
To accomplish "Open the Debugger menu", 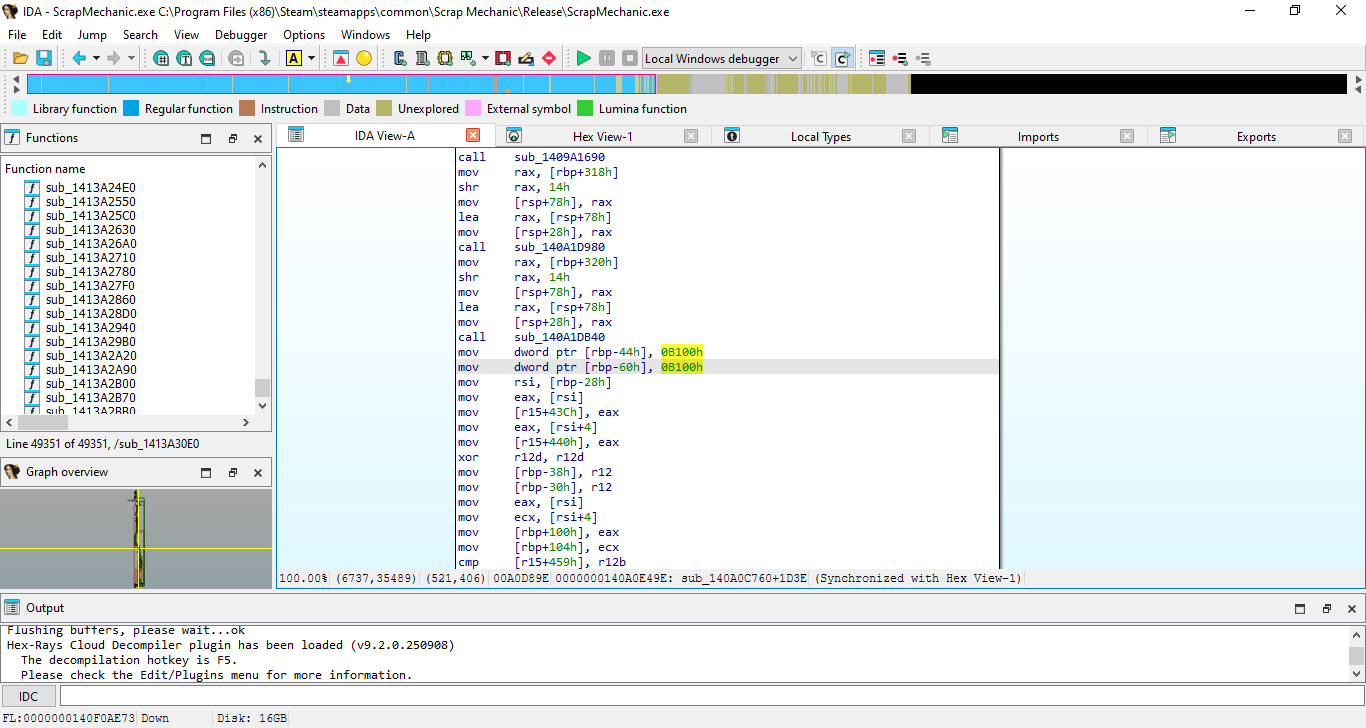I will coord(241,34).
